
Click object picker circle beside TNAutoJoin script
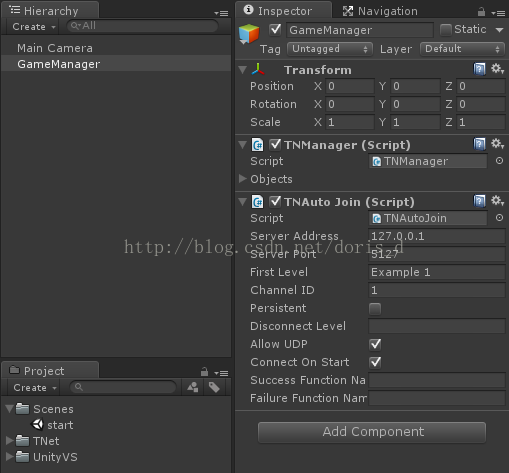point(499,218)
